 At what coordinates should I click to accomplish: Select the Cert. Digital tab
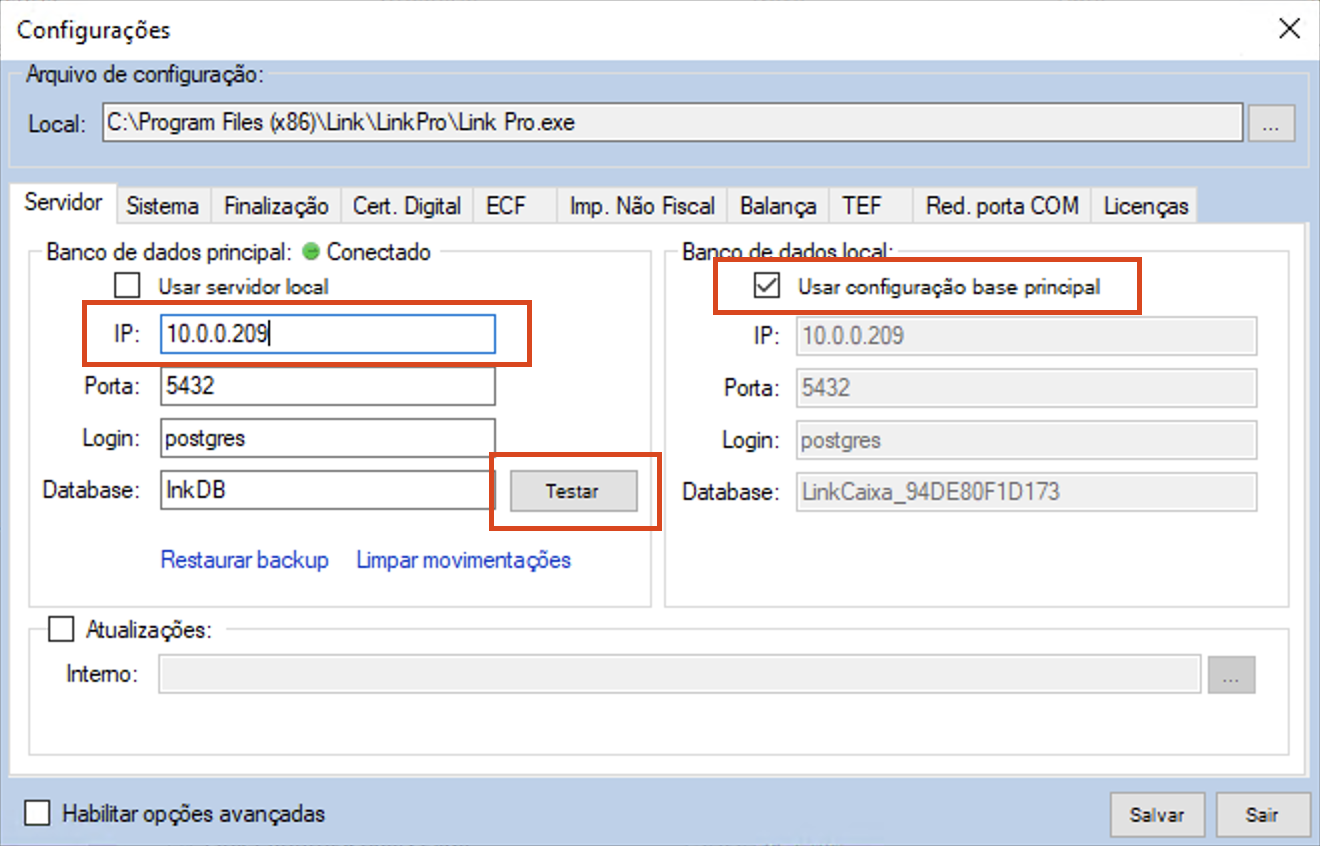(407, 206)
